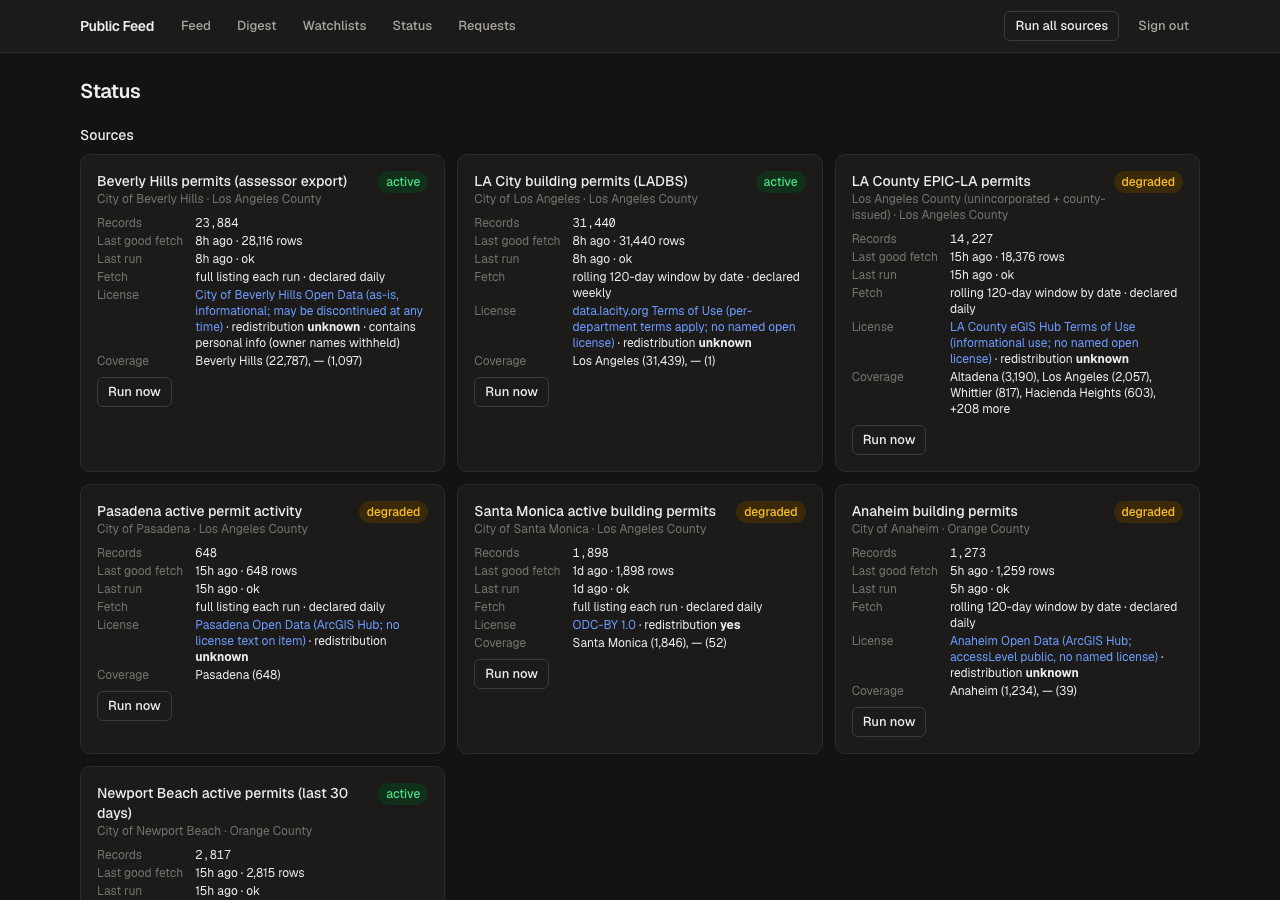Run now for LA City building permits

pyautogui.click(x=511, y=392)
